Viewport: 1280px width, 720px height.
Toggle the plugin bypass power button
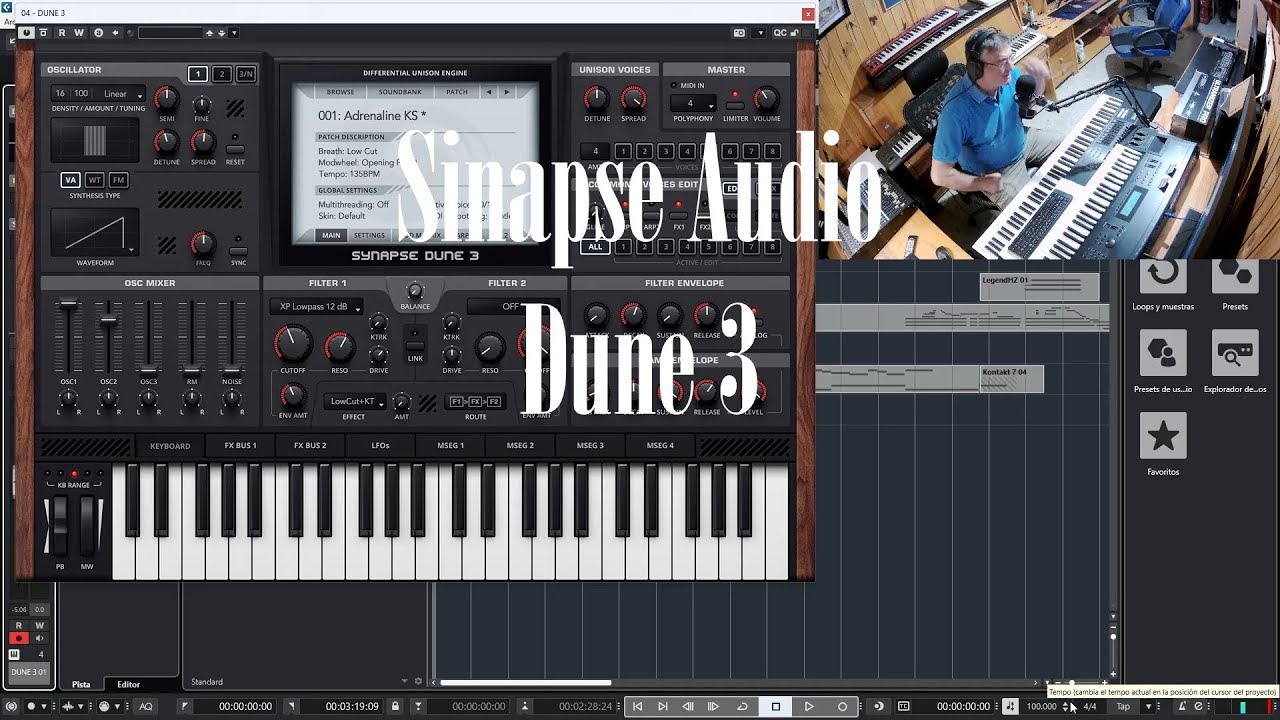(27, 33)
